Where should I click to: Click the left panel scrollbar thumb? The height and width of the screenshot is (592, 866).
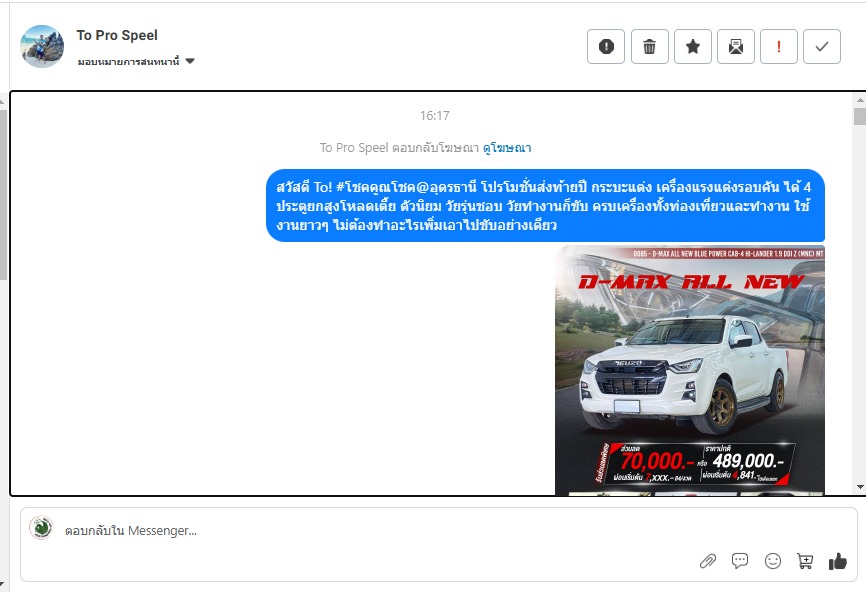3,194
